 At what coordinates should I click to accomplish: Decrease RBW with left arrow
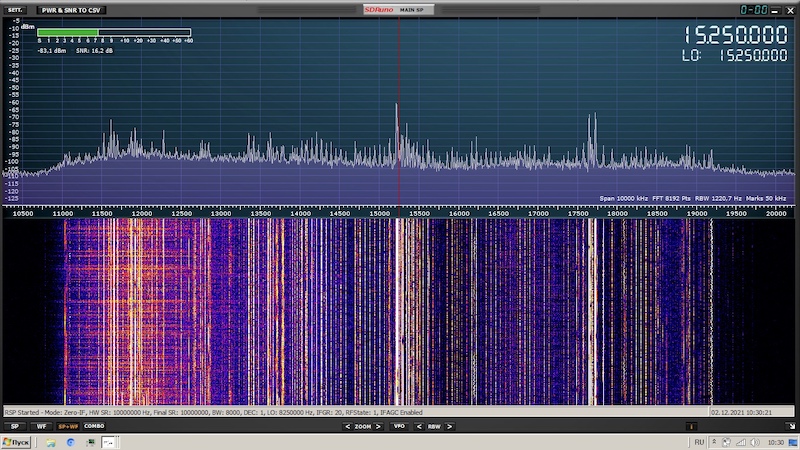421,426
